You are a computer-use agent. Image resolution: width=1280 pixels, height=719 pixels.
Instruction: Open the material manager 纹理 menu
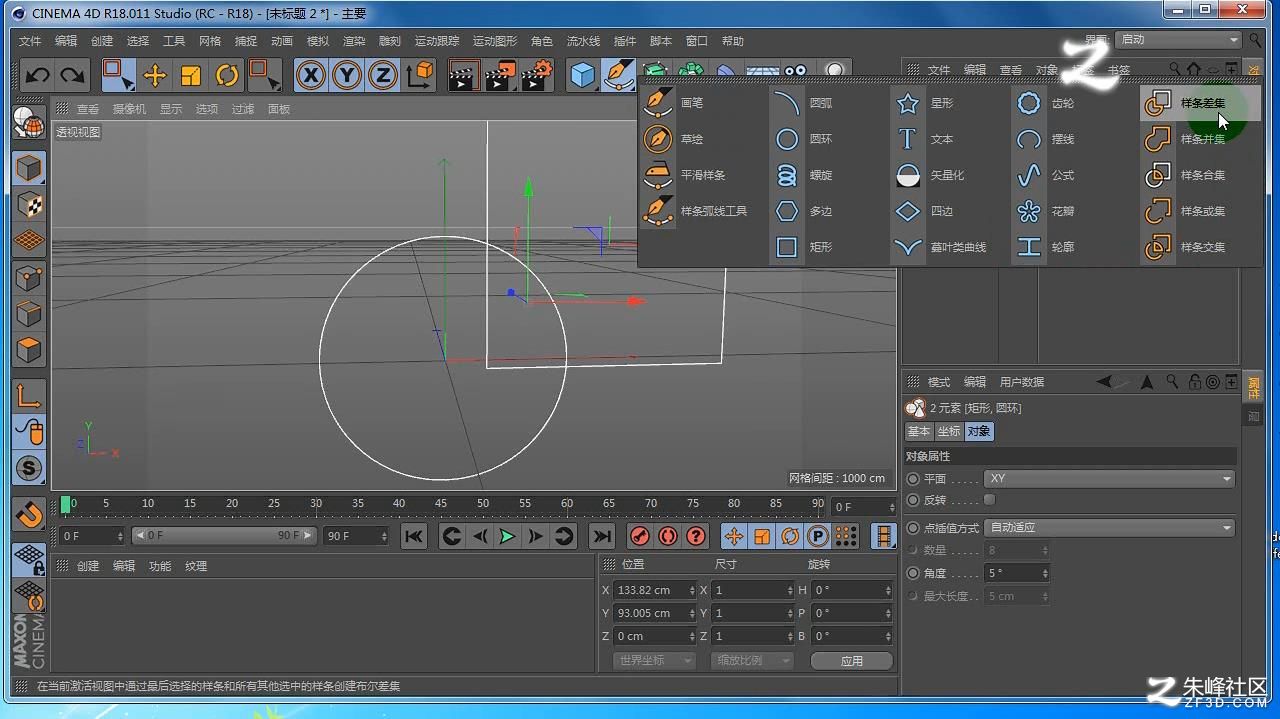tap(196, 566)
